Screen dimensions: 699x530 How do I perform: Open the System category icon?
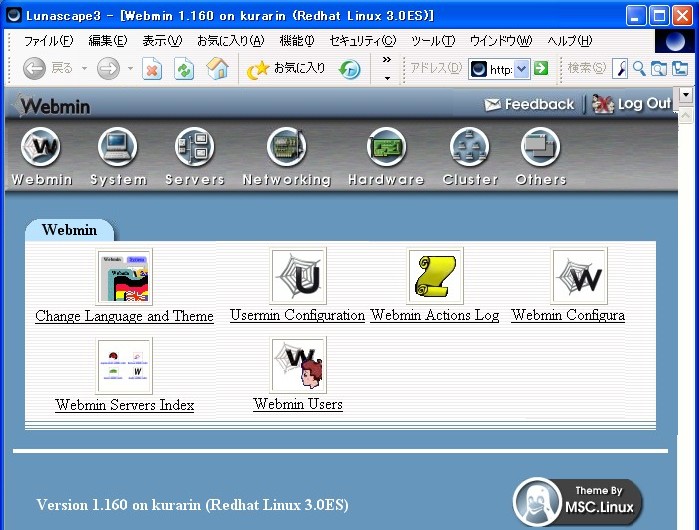click(x=117, y=147)
